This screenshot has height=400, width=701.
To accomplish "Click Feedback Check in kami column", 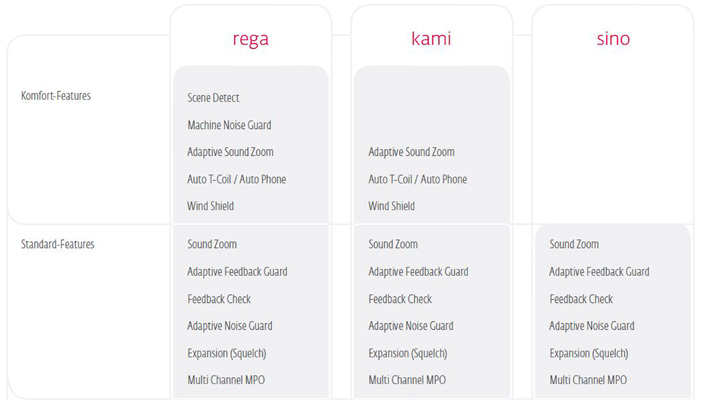I will pos(400,299).
